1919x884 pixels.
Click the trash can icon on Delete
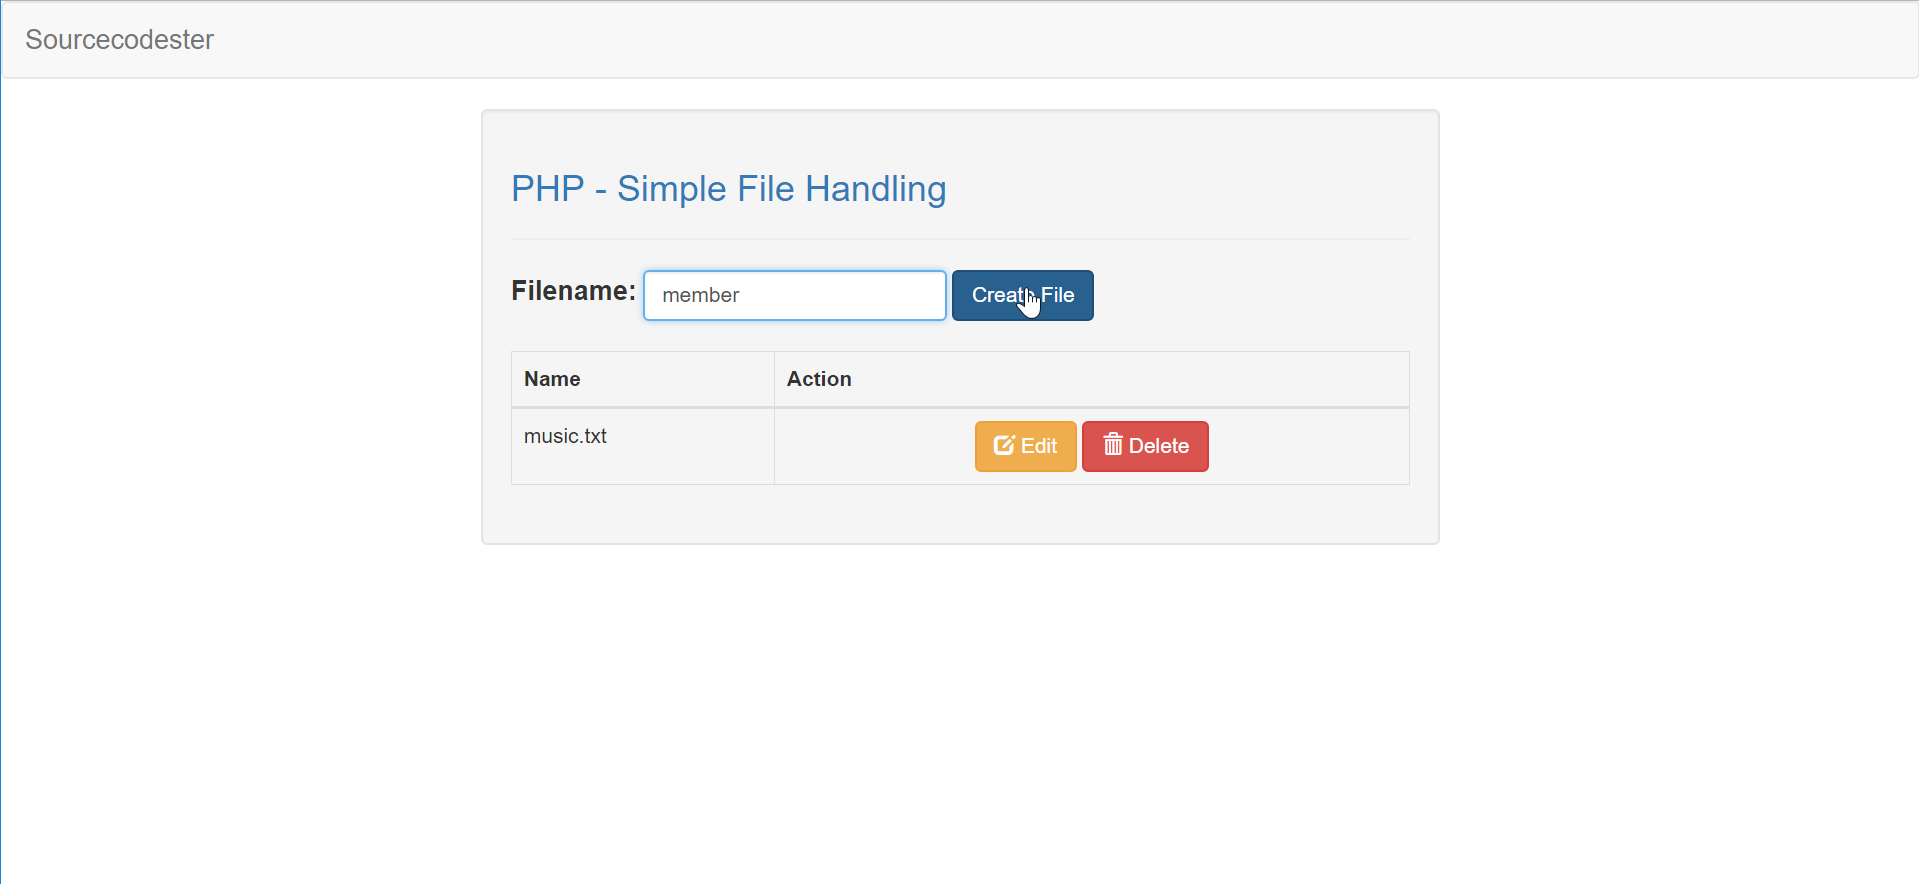click(1113, 444)
